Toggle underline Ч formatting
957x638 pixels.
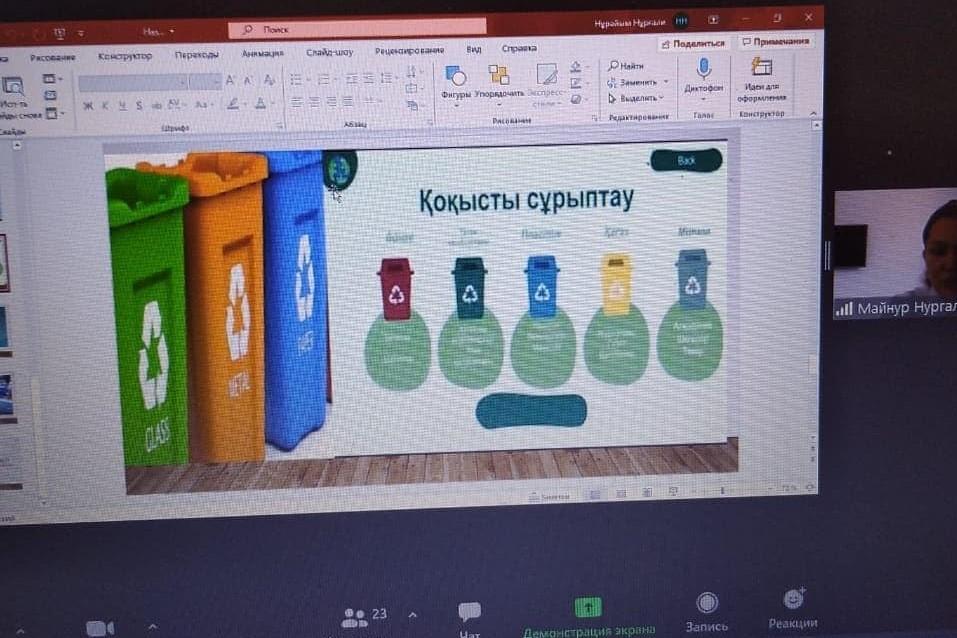click(123, 105)
